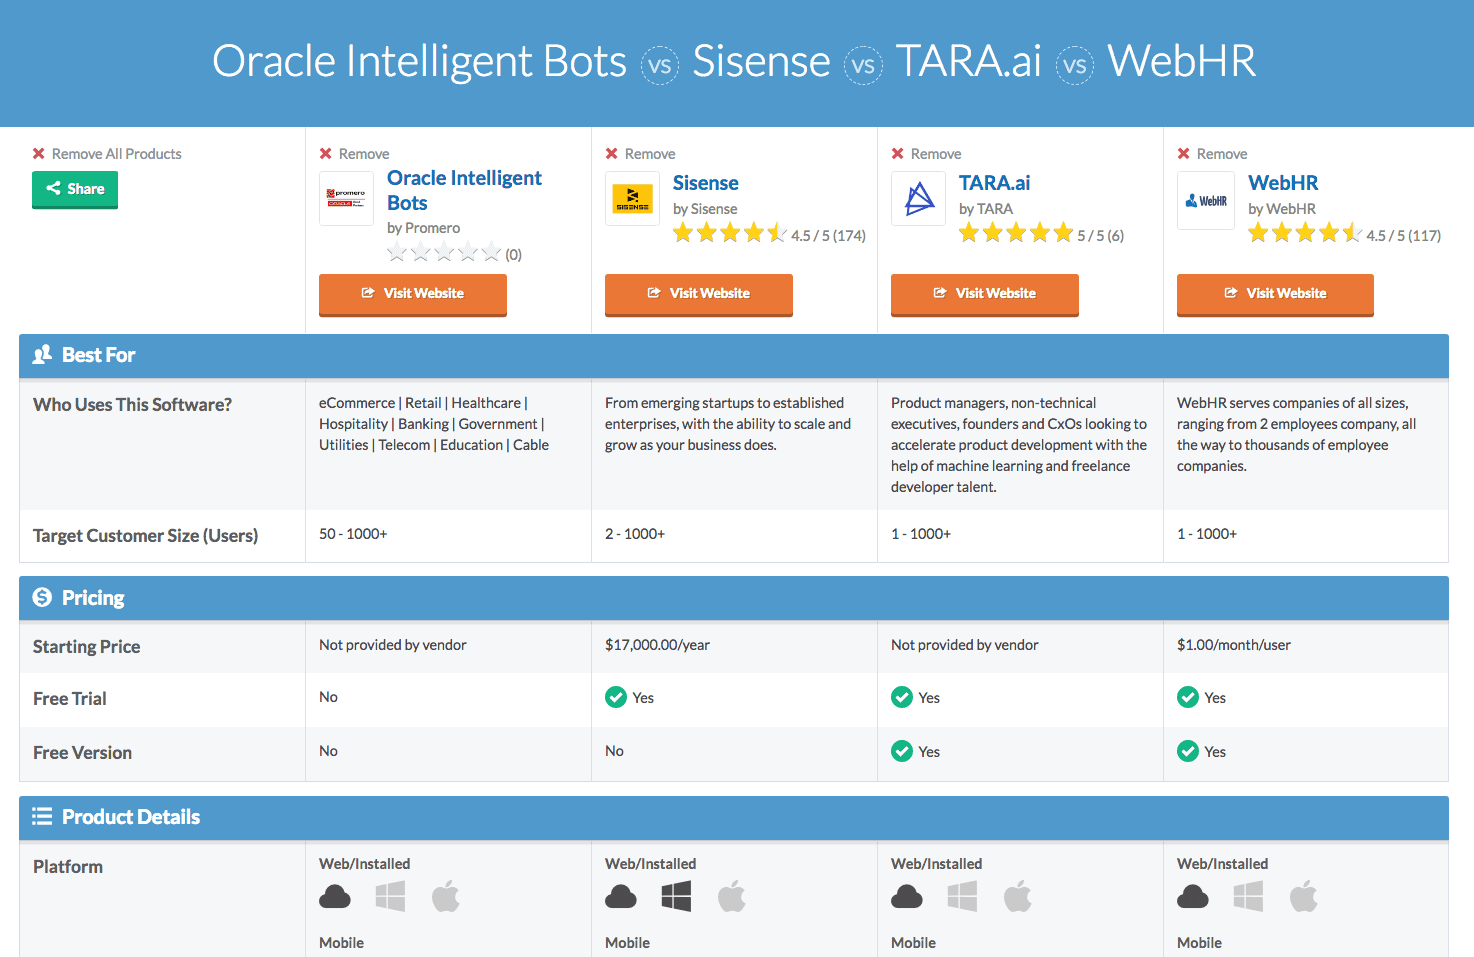Click the Best For people icon
1474x957 pixels.
coord(42,355)
